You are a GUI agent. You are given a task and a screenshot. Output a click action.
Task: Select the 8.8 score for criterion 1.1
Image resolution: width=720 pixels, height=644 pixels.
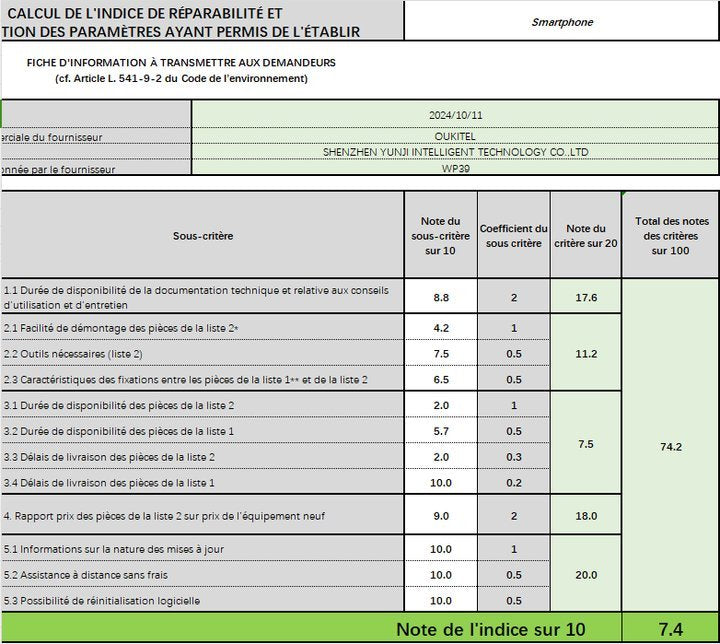pos(440,297)
